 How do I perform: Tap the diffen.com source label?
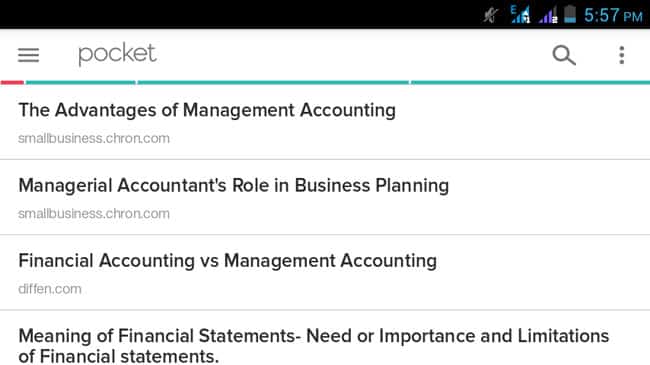[x=50, y=289]
